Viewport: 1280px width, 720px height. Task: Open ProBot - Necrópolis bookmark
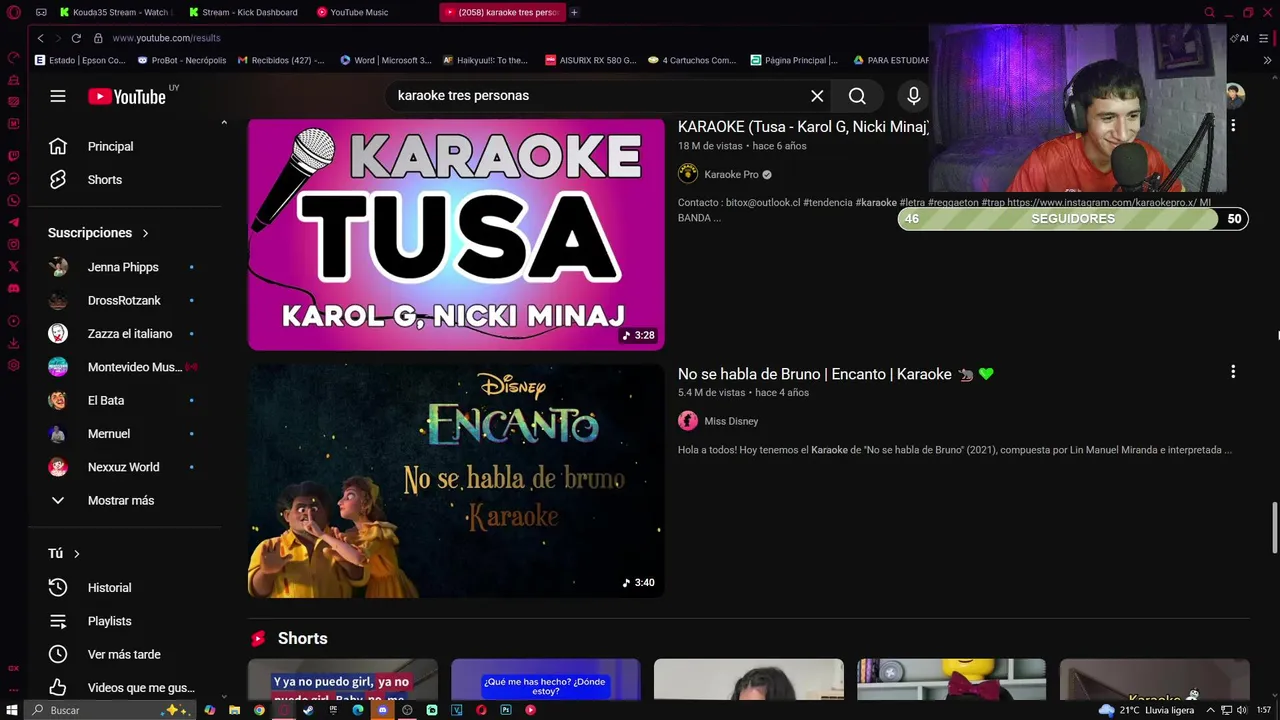click(182, 60)
